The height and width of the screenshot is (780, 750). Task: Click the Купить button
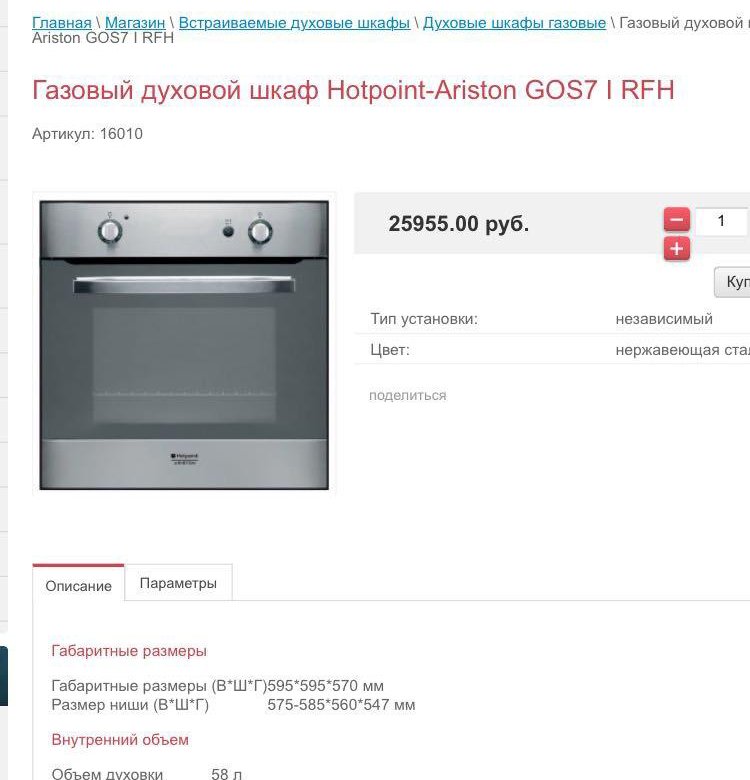732,282
